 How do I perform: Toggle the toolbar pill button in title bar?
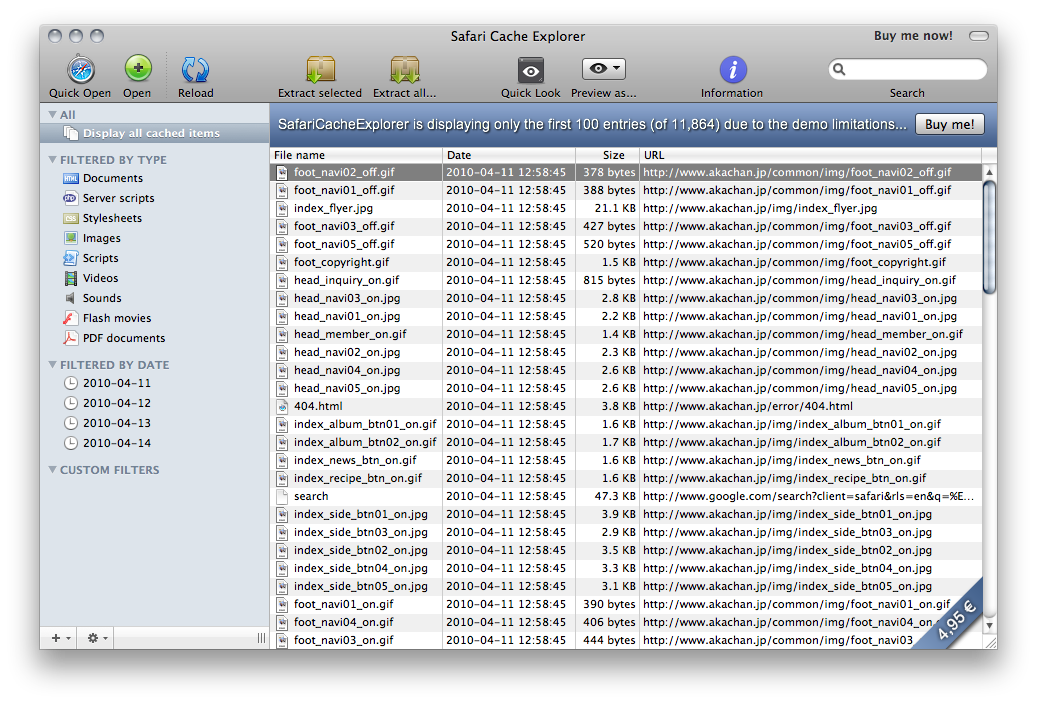click(x=979, y=36)
